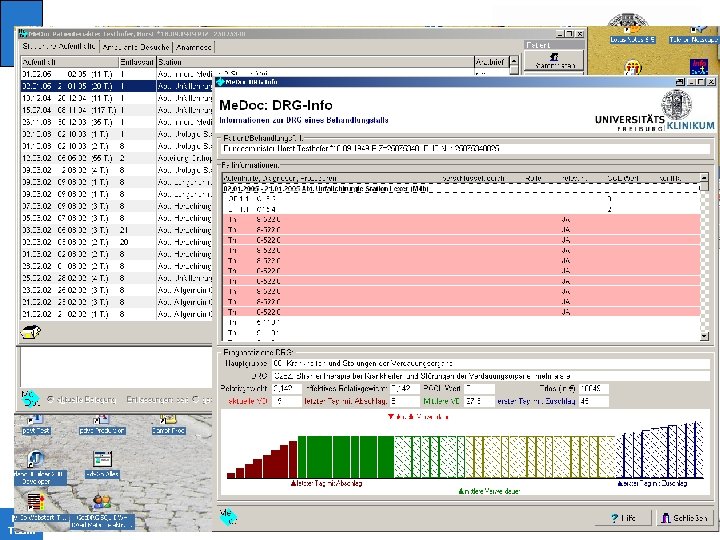Image resolution: width=720 pixels, height=540 pixels.
Task: Open the Anamnese tab
Action: (193, 47)
